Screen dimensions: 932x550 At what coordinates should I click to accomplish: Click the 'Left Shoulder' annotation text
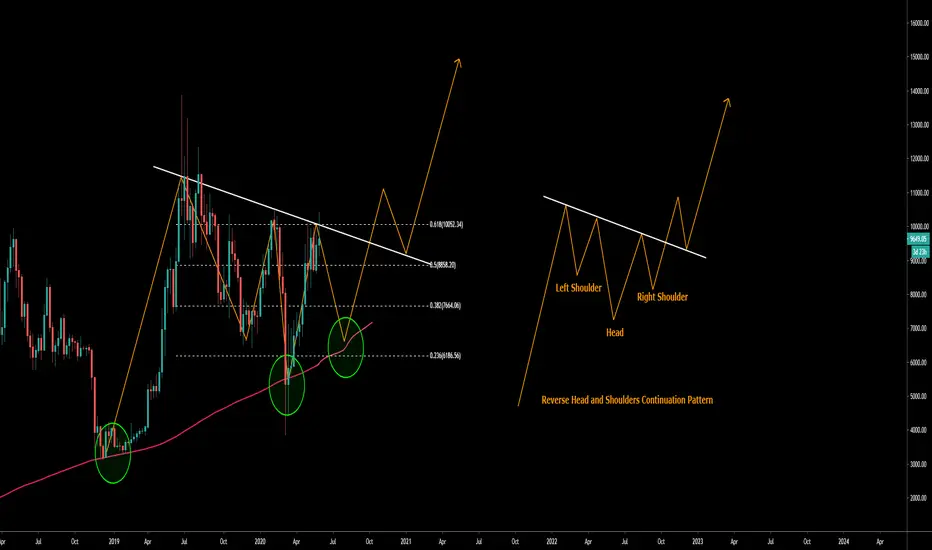click(x=578, y=288)
